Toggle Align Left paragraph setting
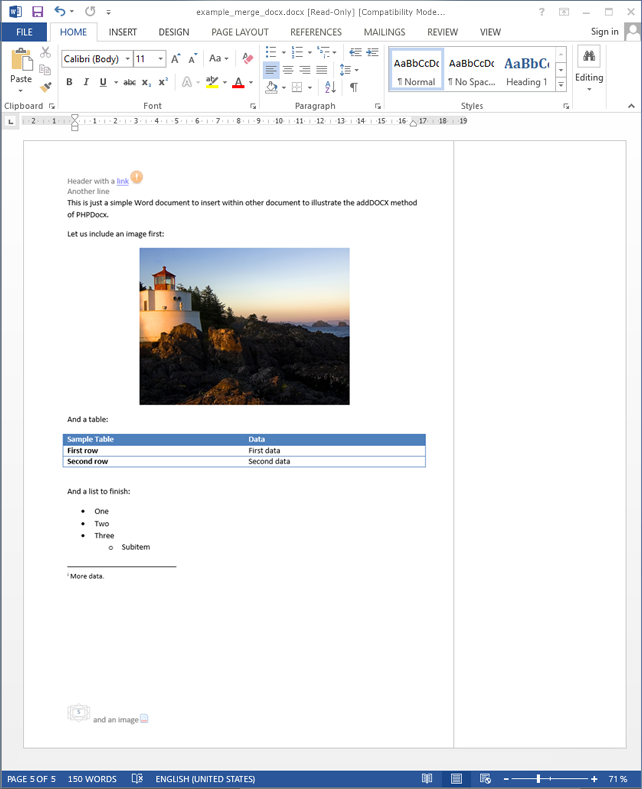 (271, 69)
